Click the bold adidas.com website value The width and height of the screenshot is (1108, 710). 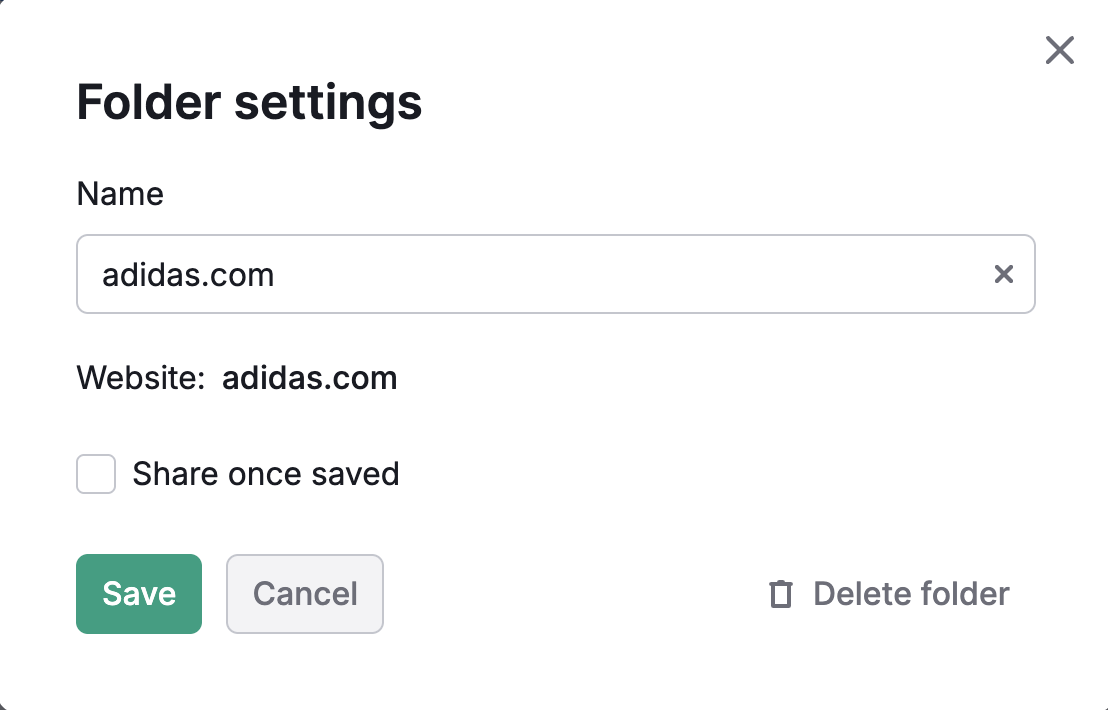point(309,378)
